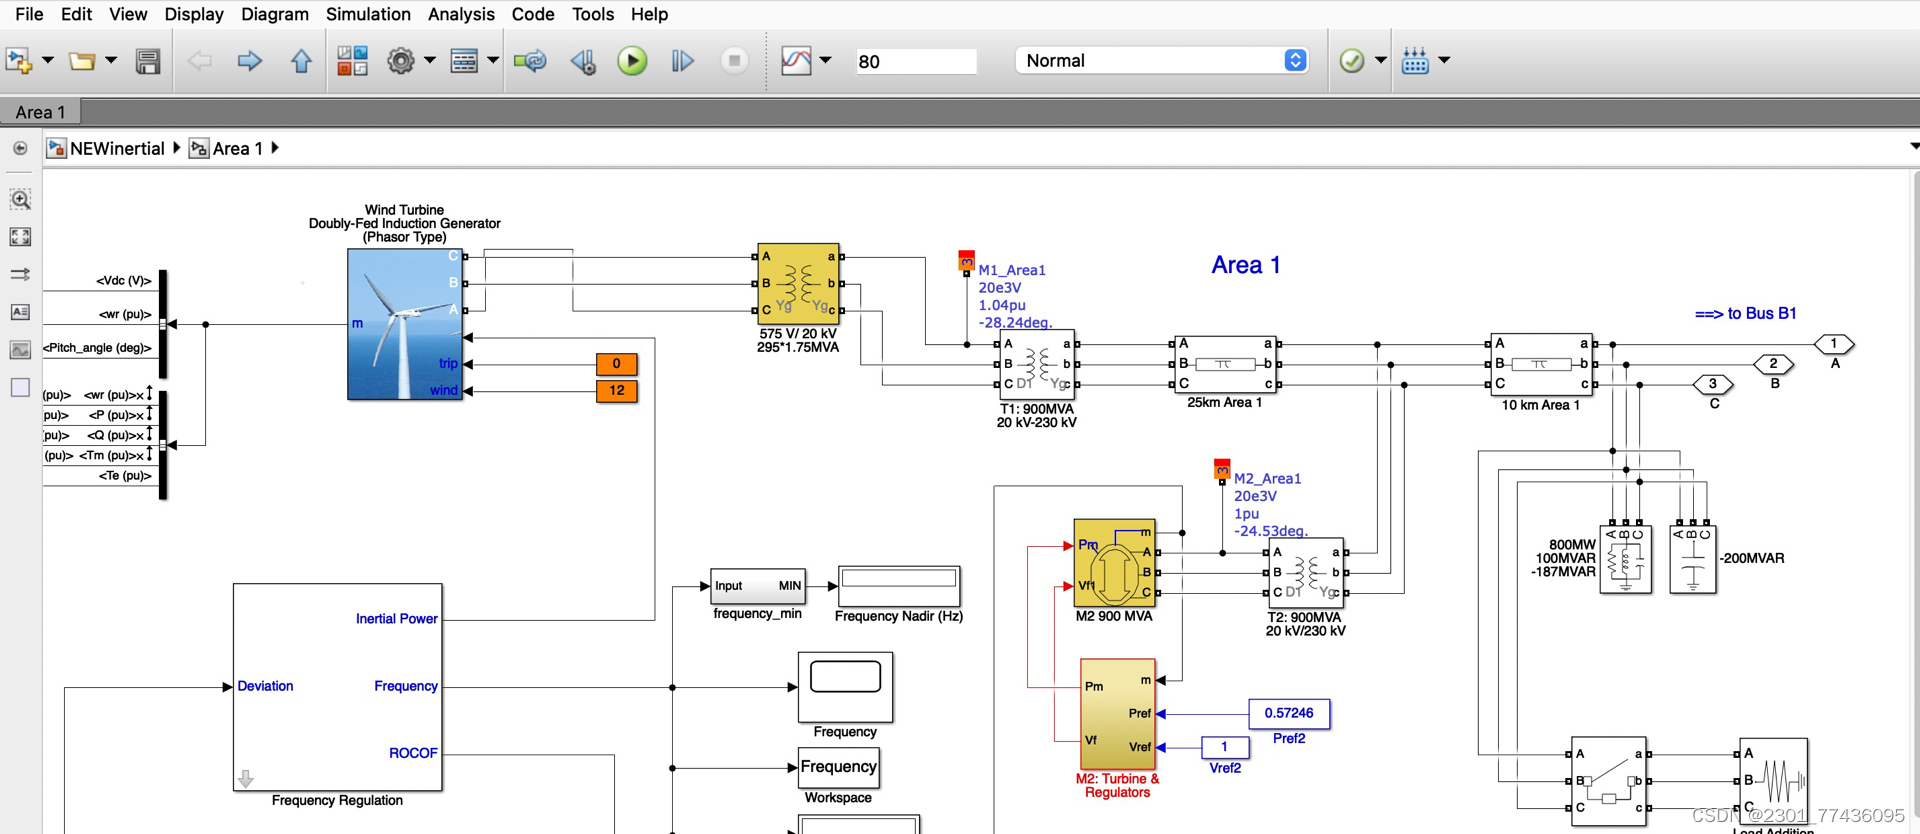1920x834 pixels.
Task: Go back with the left arrow icon
Action: pyautogui.click(x=200, y=61)
